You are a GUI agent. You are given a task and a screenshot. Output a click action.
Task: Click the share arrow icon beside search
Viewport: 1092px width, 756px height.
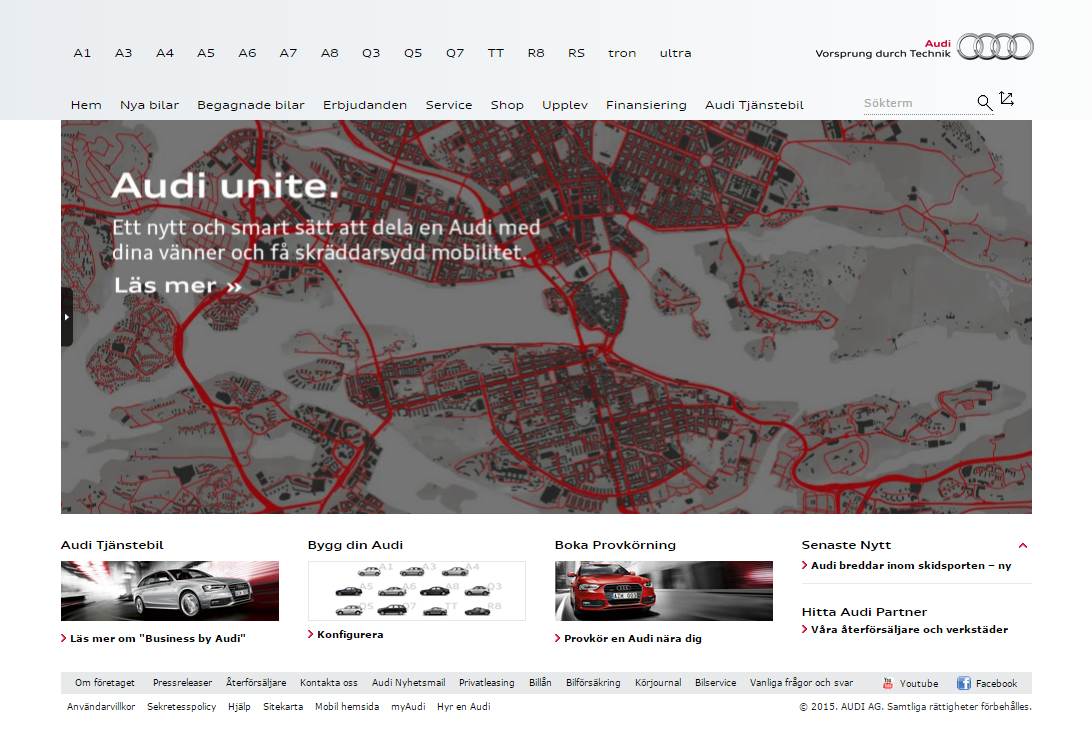[x=1006, y=99]
